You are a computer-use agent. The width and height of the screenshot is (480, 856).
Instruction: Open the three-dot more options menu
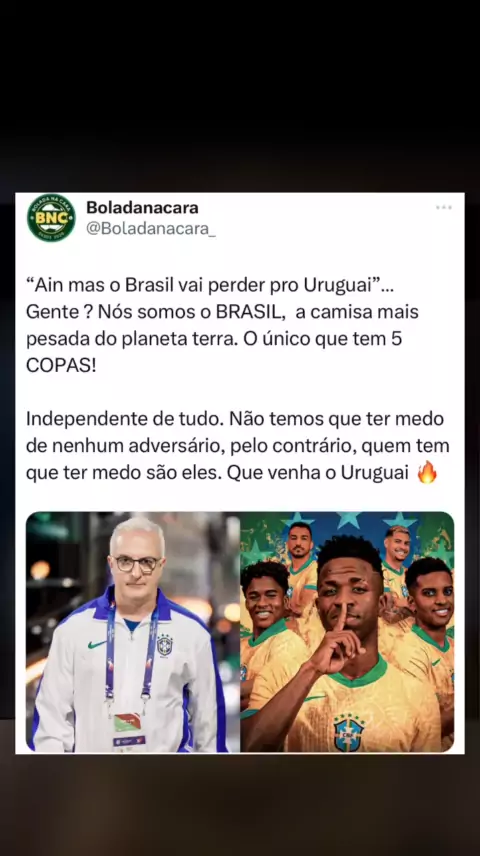pyautogui.click(x=443, y=207)
